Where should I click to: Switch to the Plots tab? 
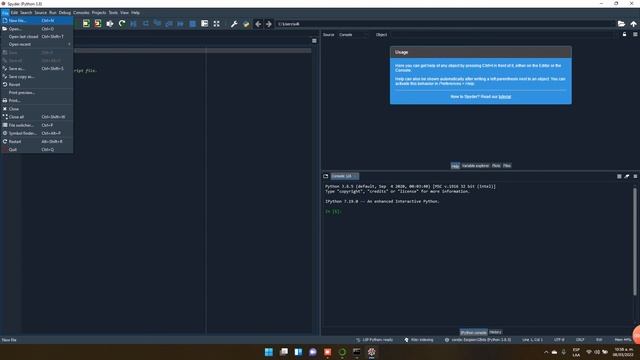coord(496,166)
